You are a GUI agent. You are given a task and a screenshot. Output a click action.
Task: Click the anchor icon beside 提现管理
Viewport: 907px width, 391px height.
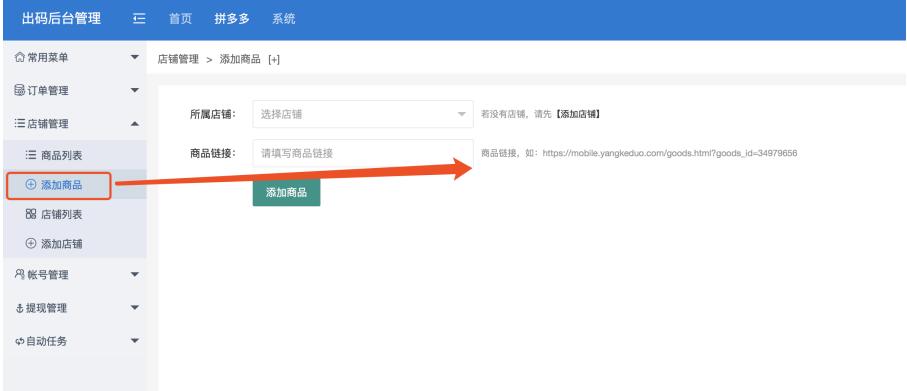[20, 308]
